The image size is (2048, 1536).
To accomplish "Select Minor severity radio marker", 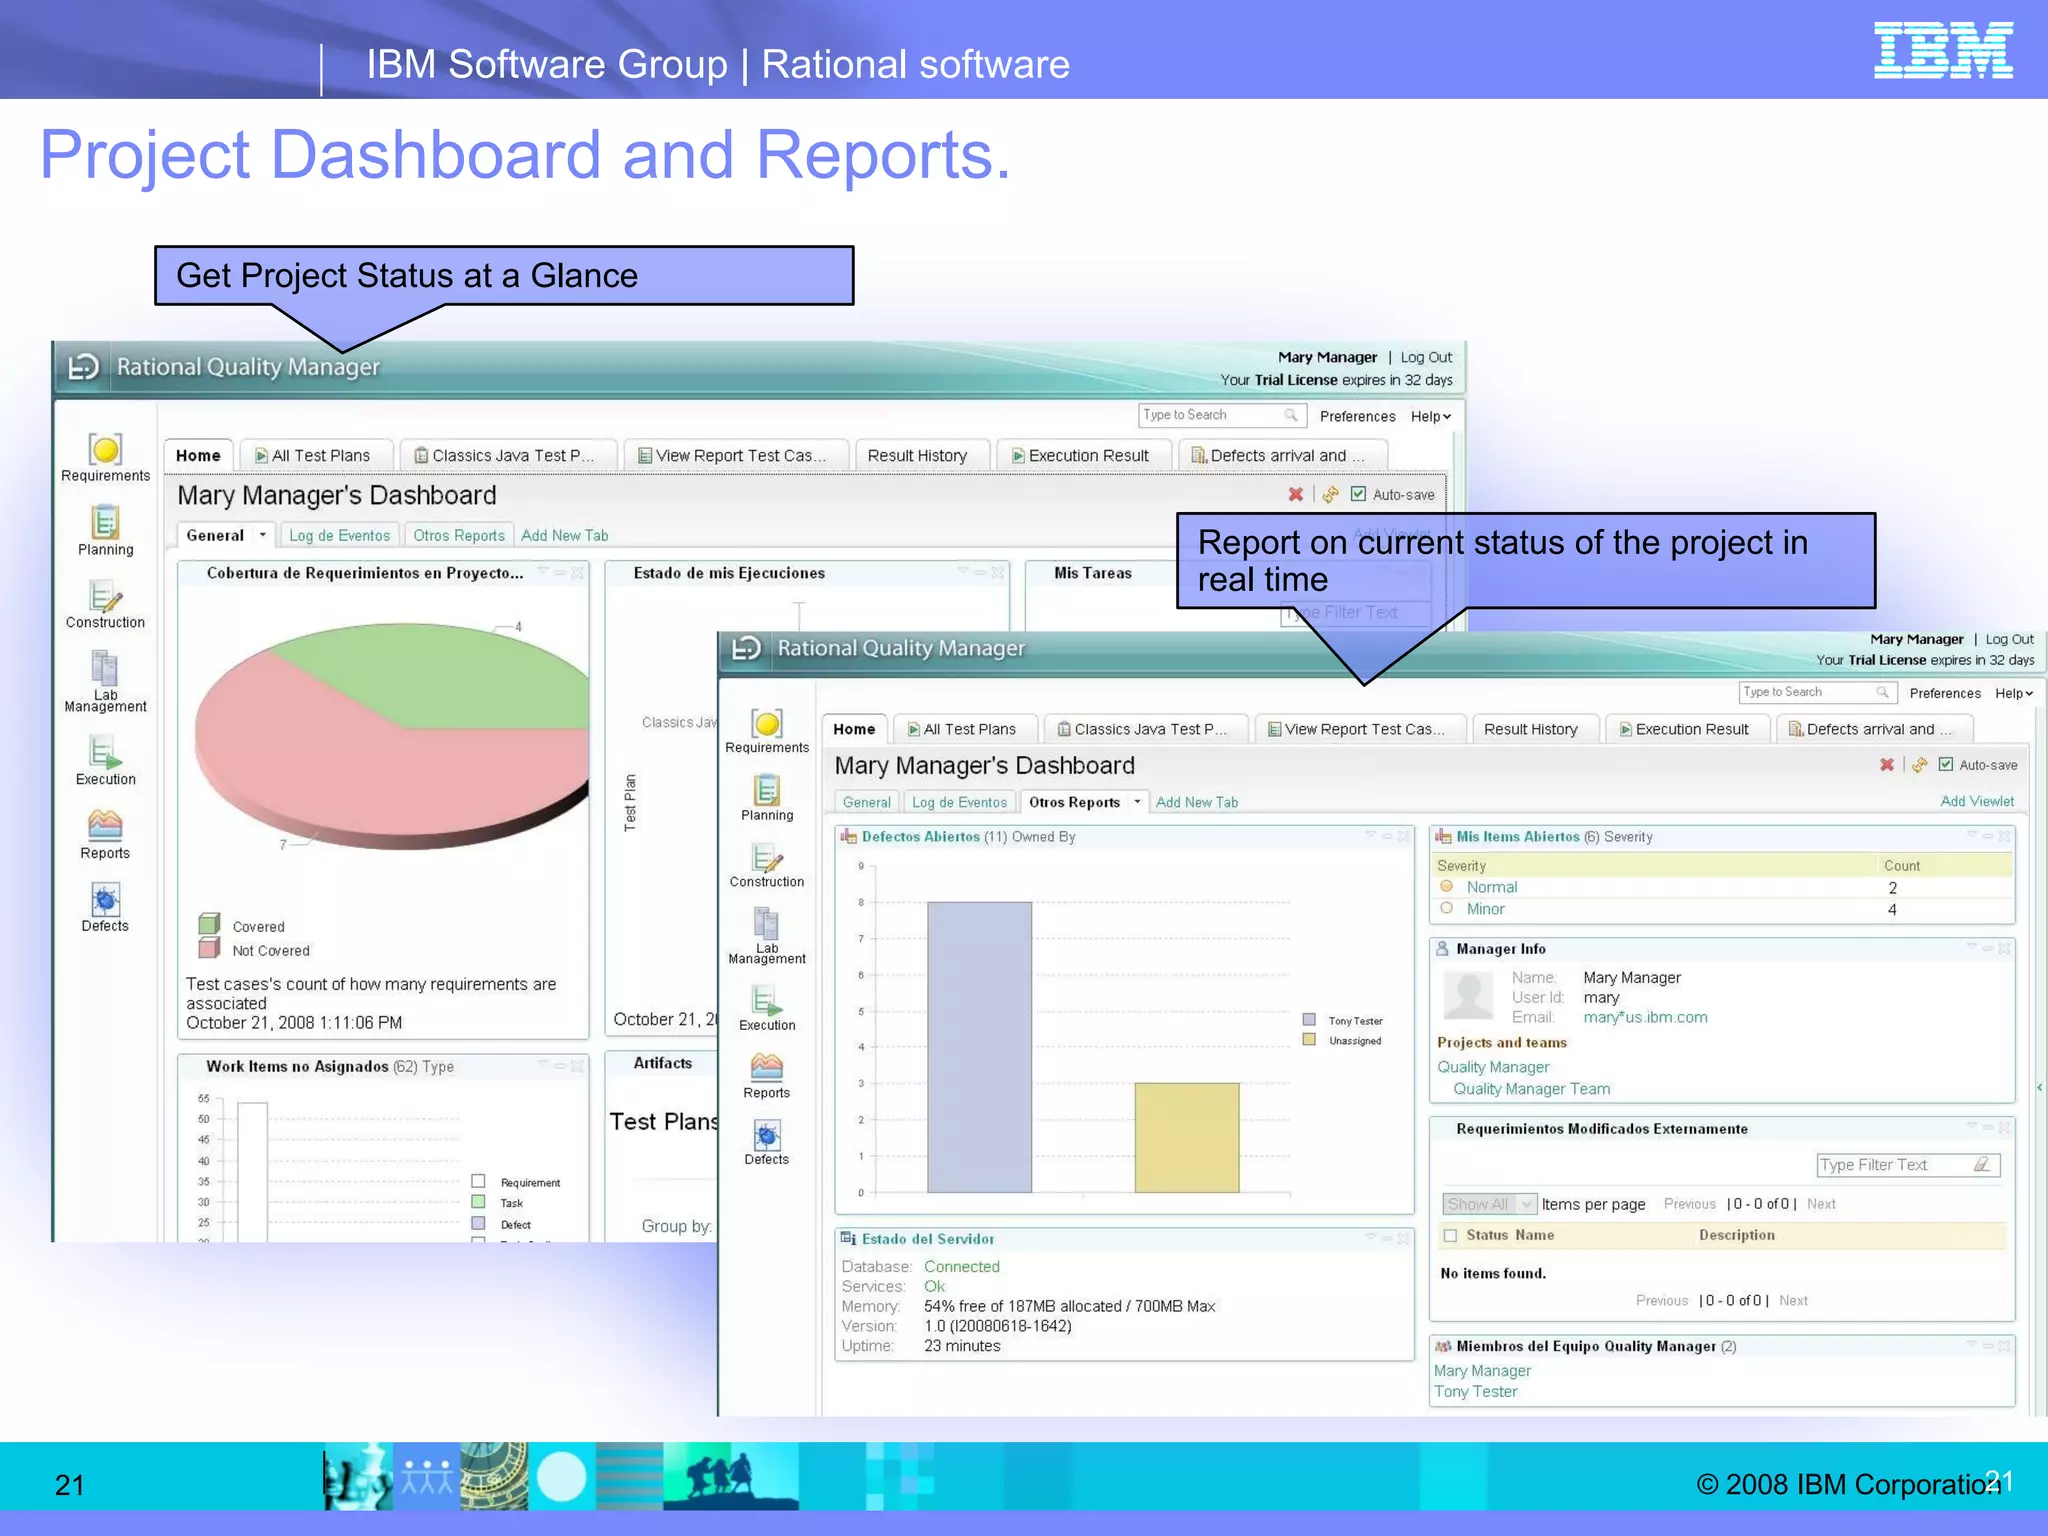I will (1446, 908).
